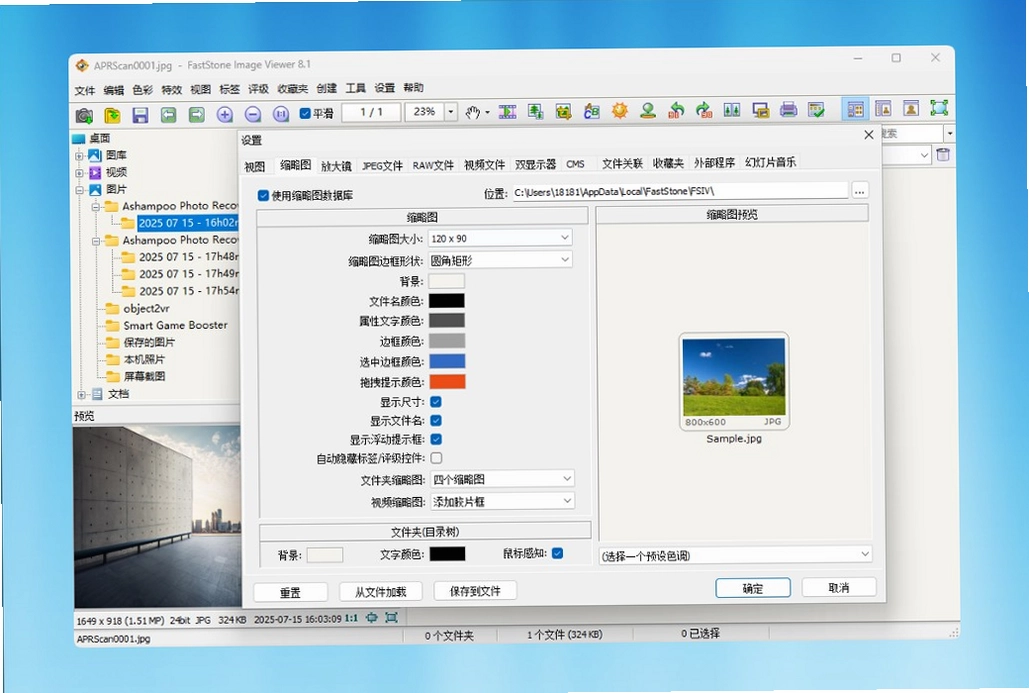
Task: Click the Sample.jpg preview thumbnail
Action: coord(734,381)
